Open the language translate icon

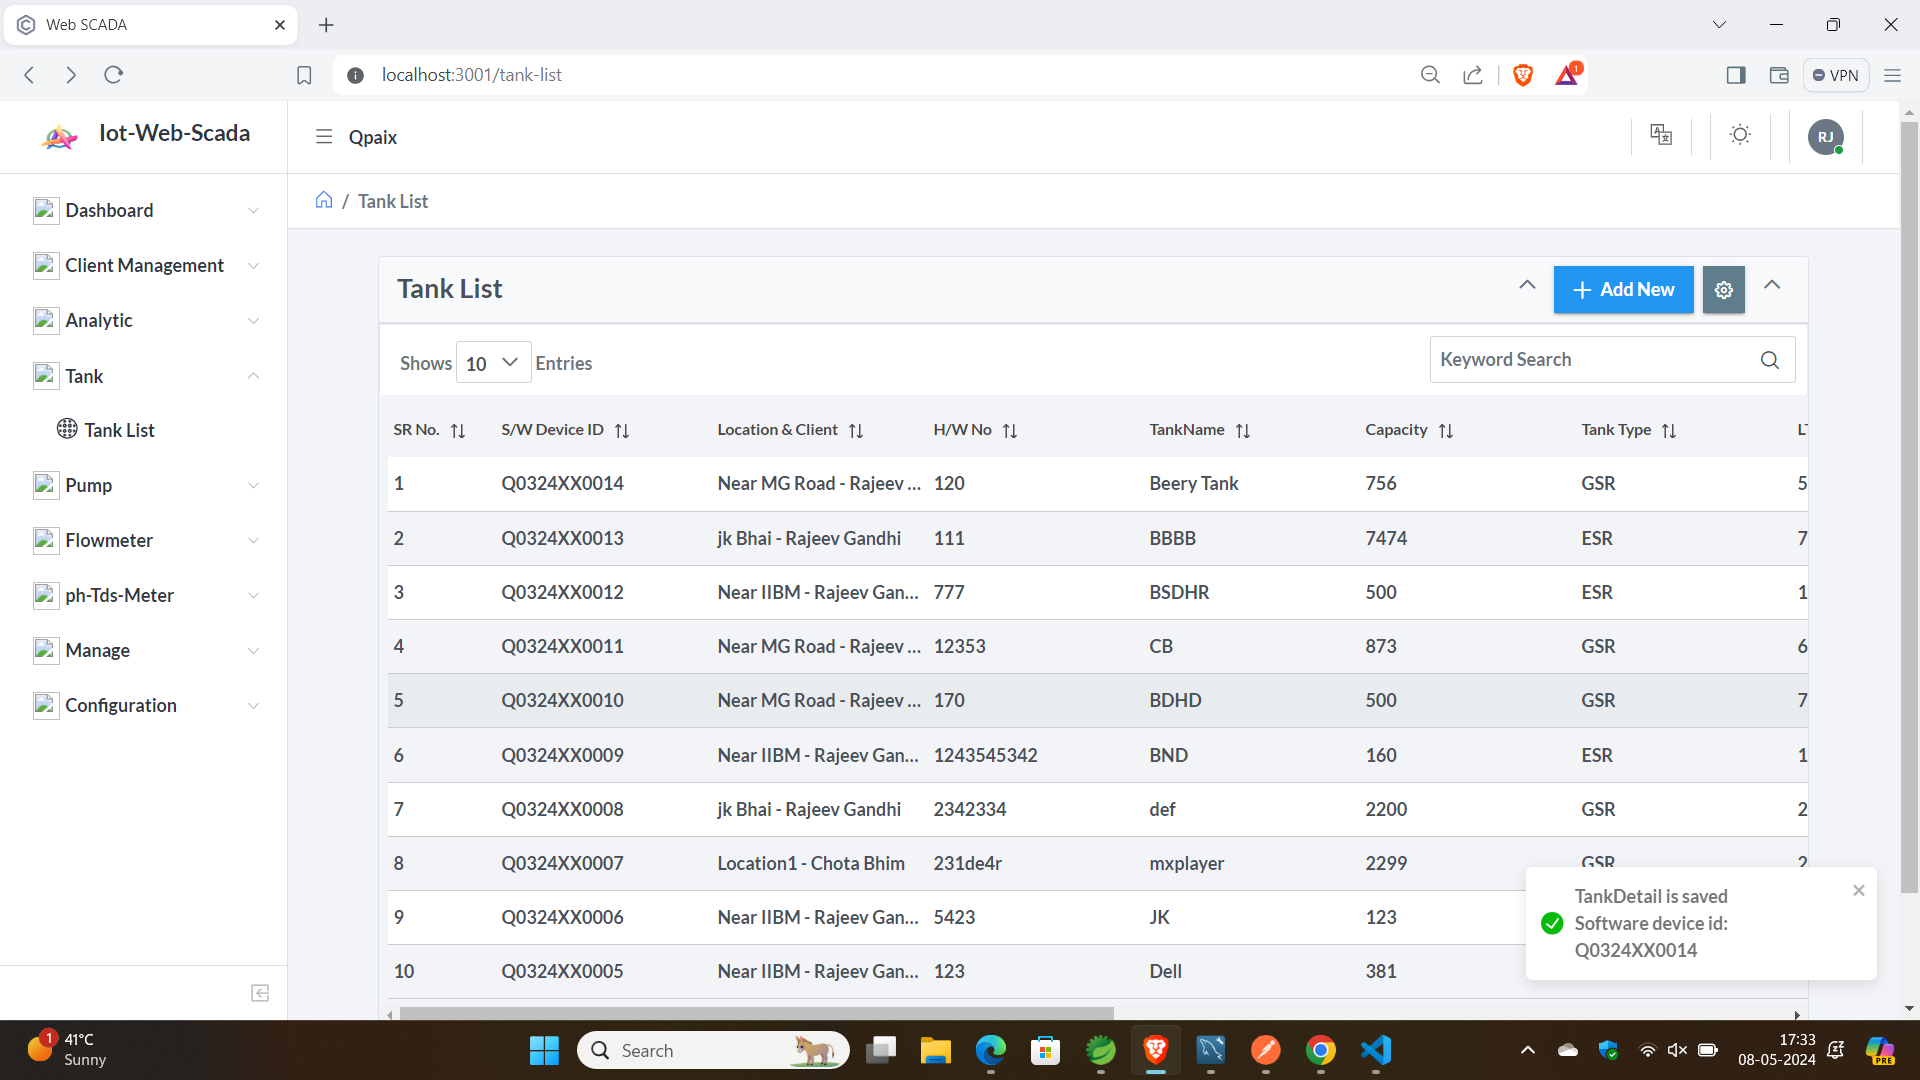(1661, 135)
